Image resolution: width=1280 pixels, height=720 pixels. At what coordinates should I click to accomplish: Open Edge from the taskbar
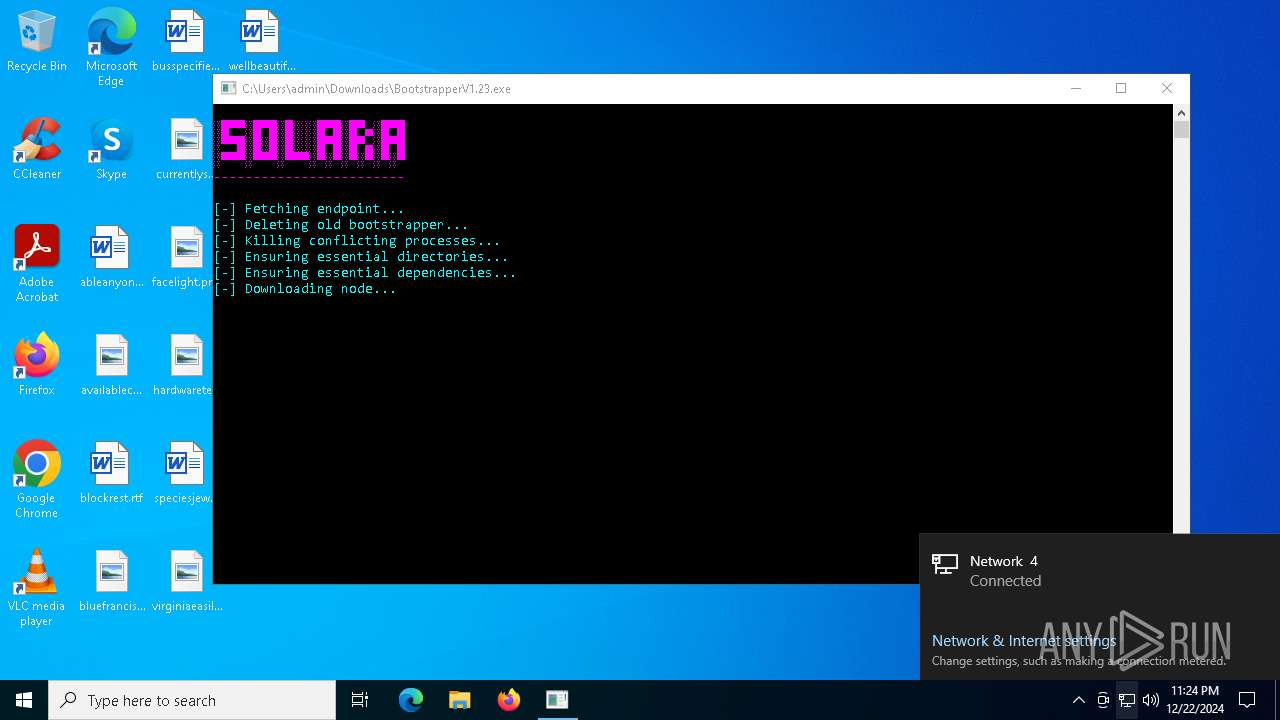click(411, 700)
